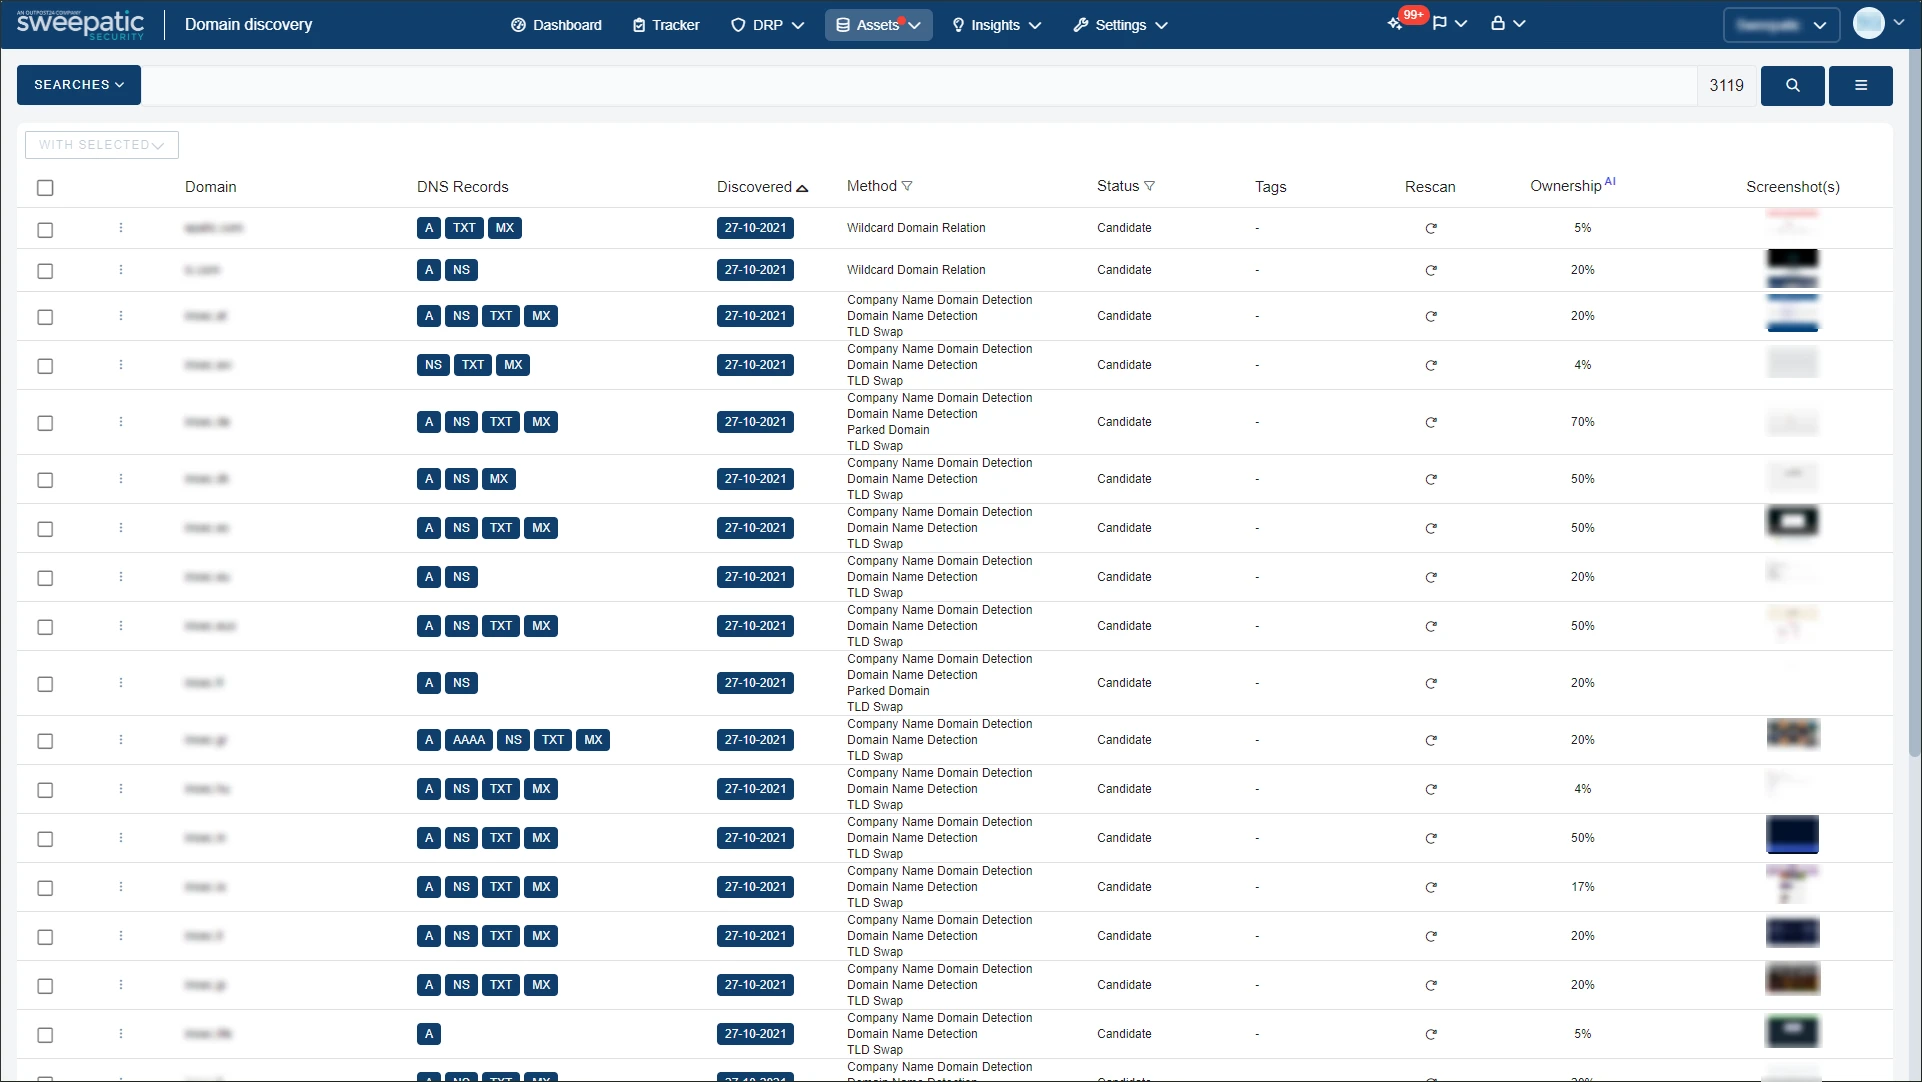The height and width of the screenshot is (1082, 1922).
Task: Click the Dashboard navigation item
Action: [556, 25]
